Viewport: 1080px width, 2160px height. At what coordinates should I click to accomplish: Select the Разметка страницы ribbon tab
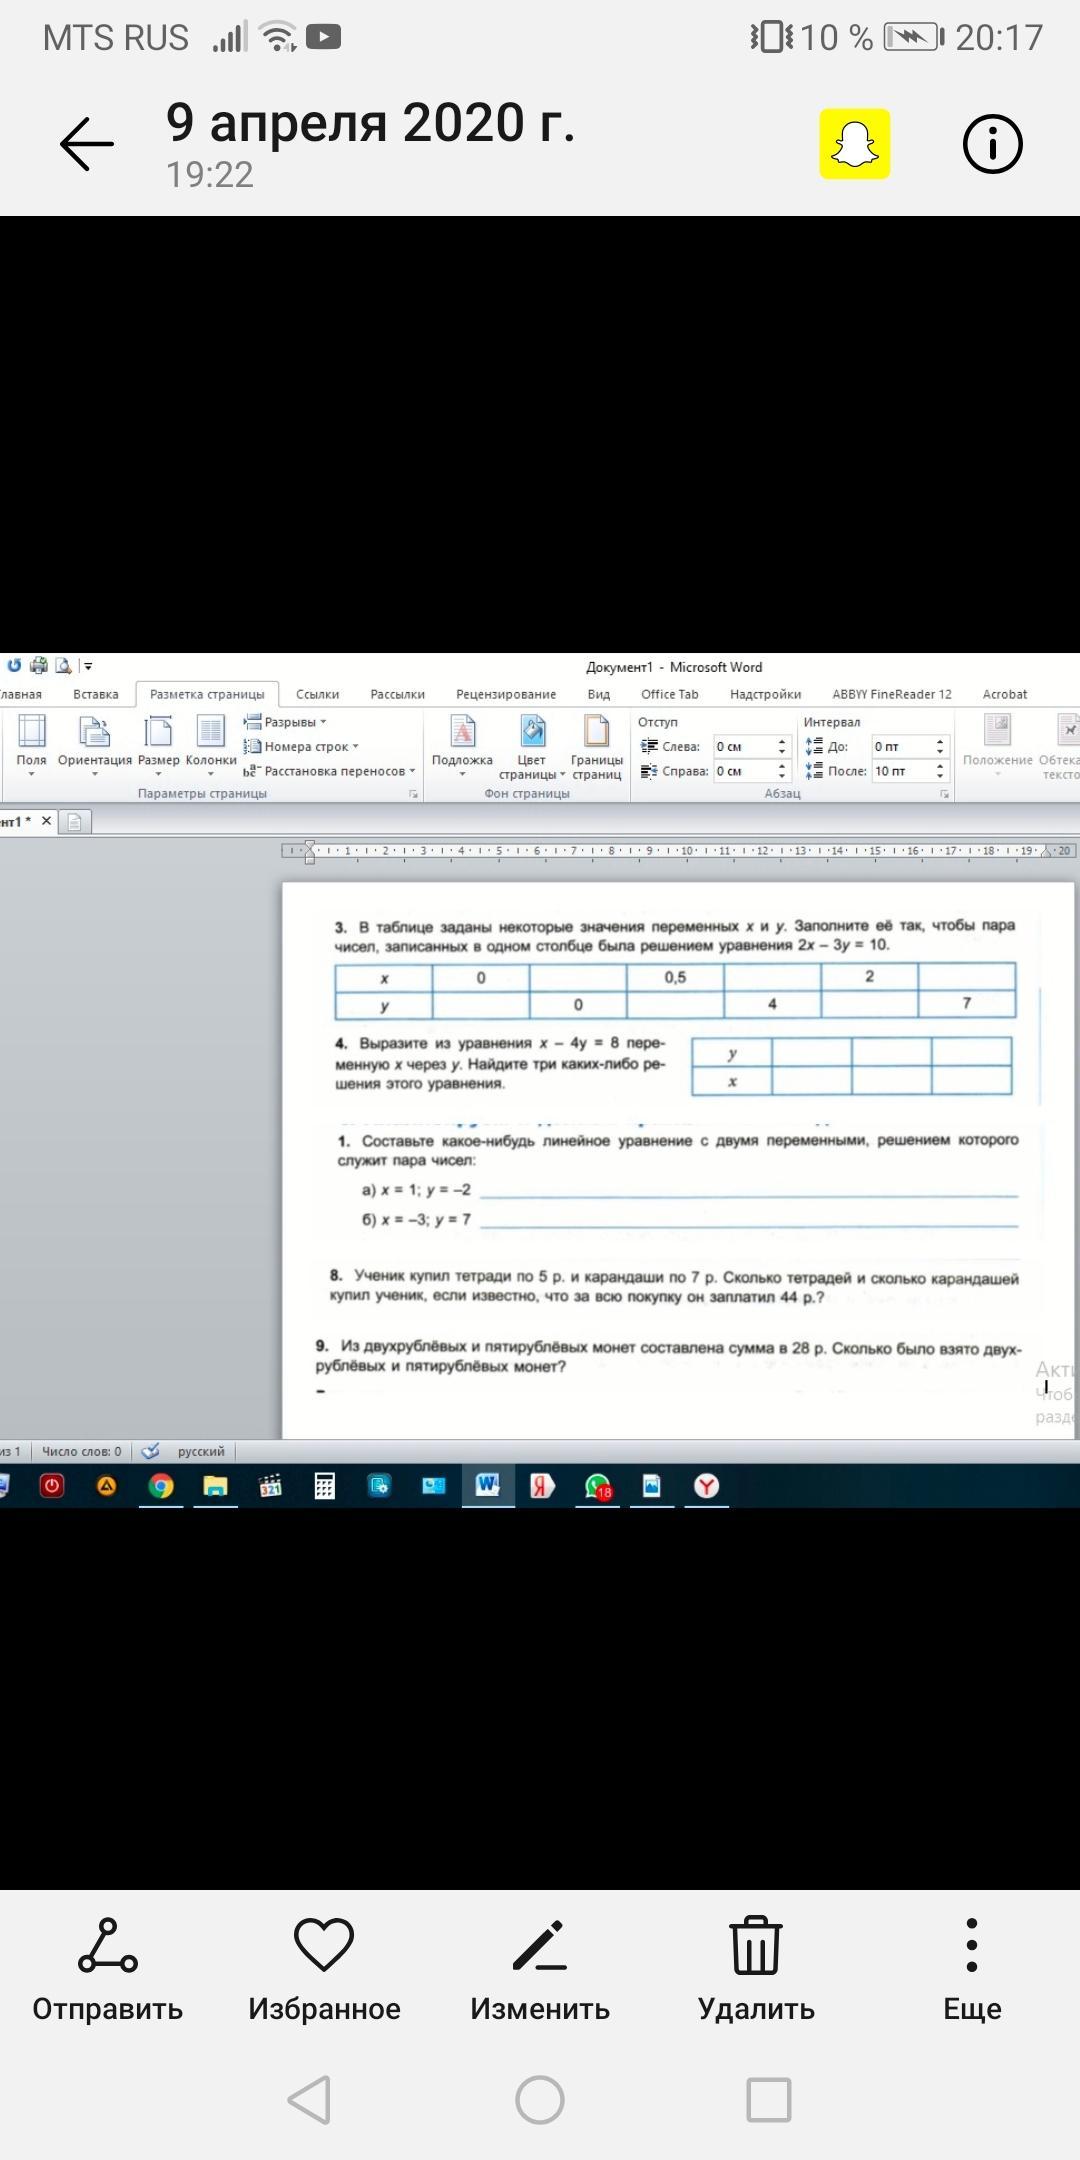click(x=207, y=694)
